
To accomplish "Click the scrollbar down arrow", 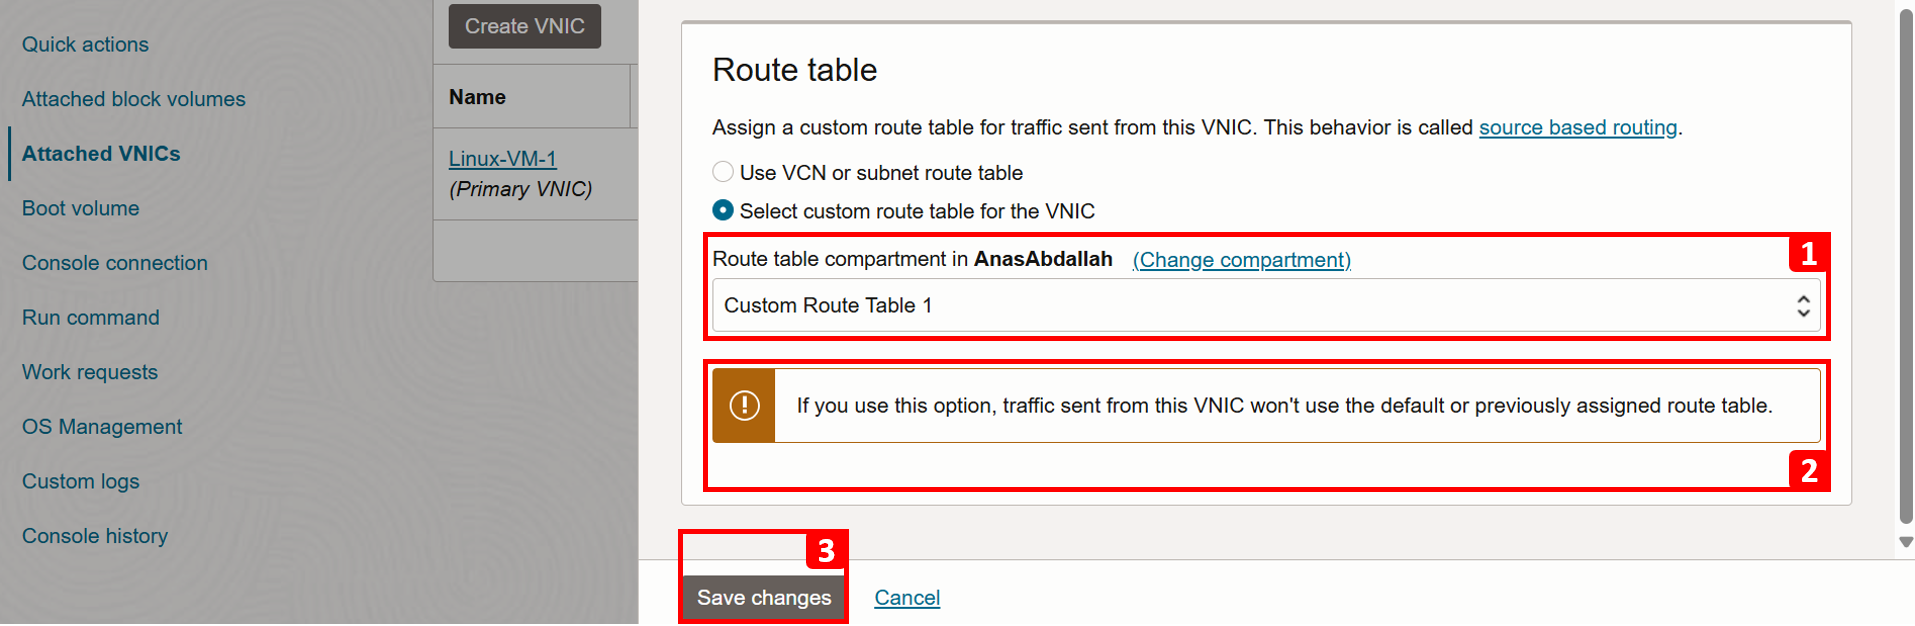I will (1906, 542).
